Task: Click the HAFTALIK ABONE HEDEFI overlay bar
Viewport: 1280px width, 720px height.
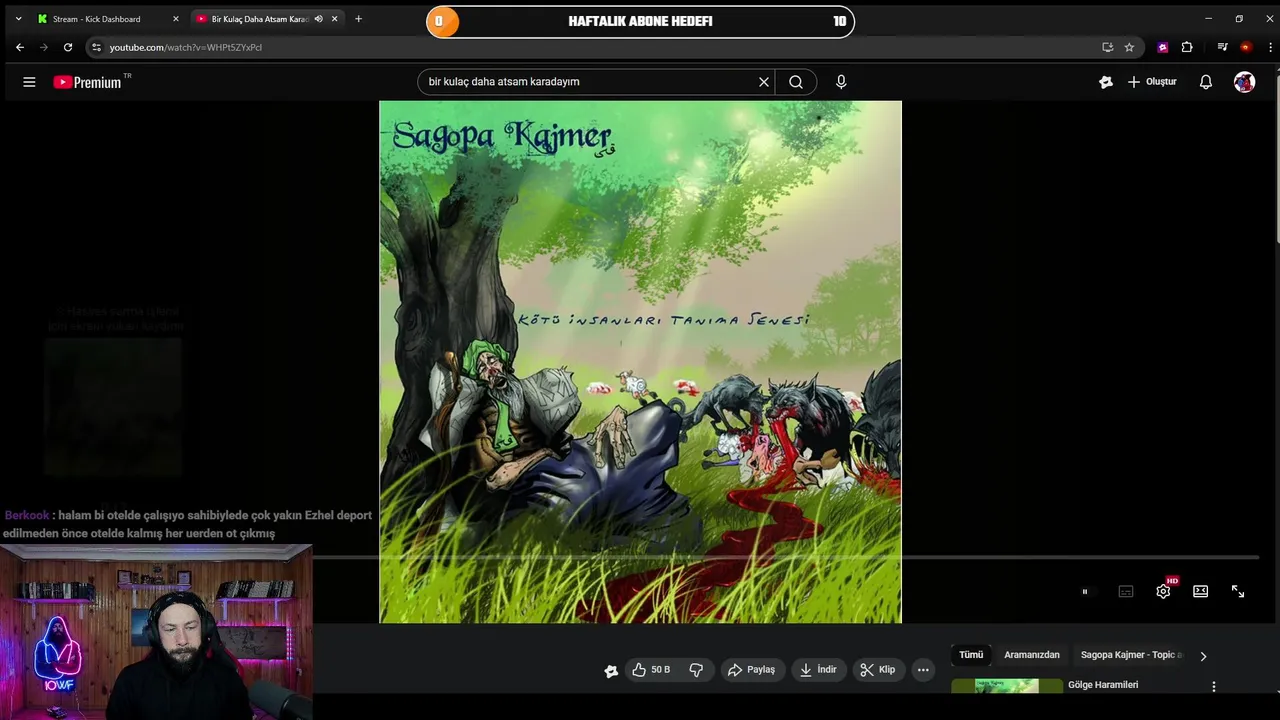Action: click(x=640, y=21)
